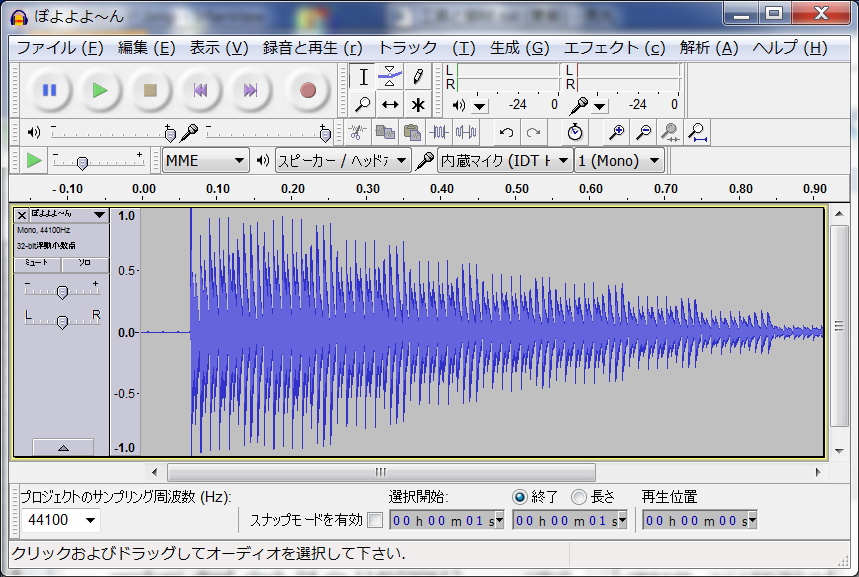Expand the 44100 project rate dropdown
Viewport: 859px width, 577px height.
(x=62, y=520)
